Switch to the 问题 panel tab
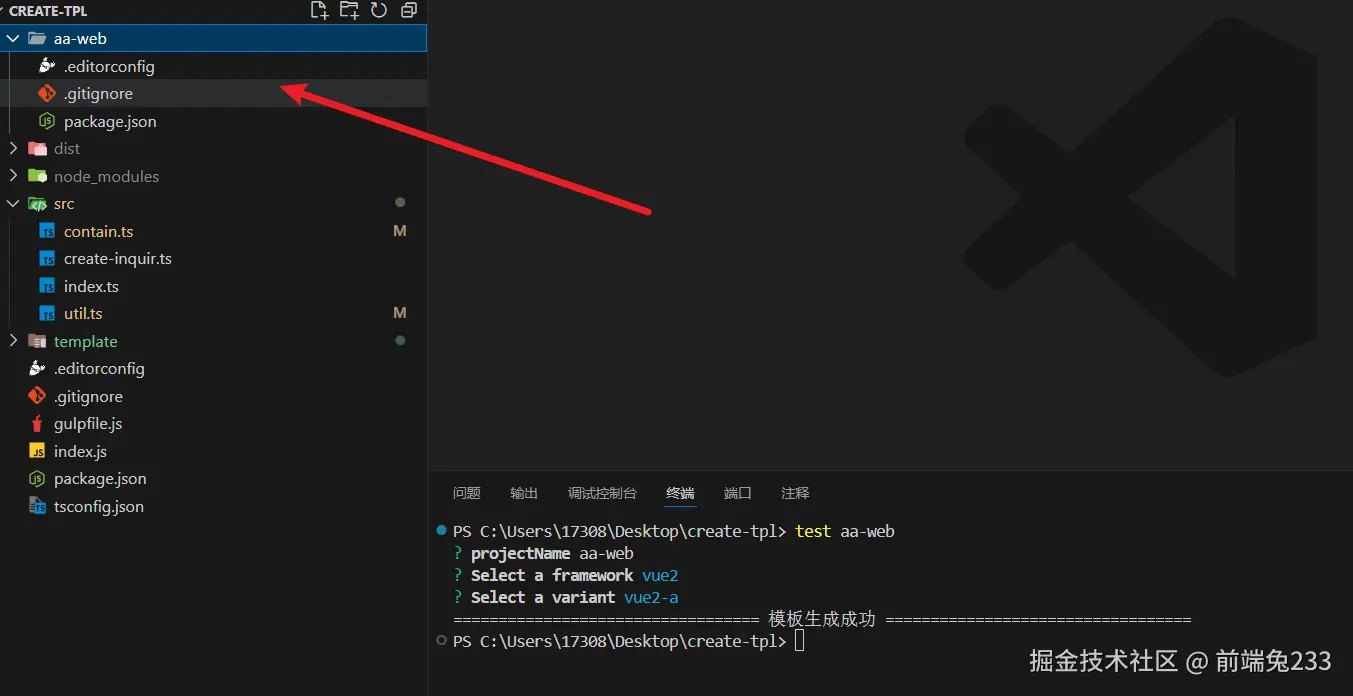Screen dimensions: 1353x696 [466, 493]
